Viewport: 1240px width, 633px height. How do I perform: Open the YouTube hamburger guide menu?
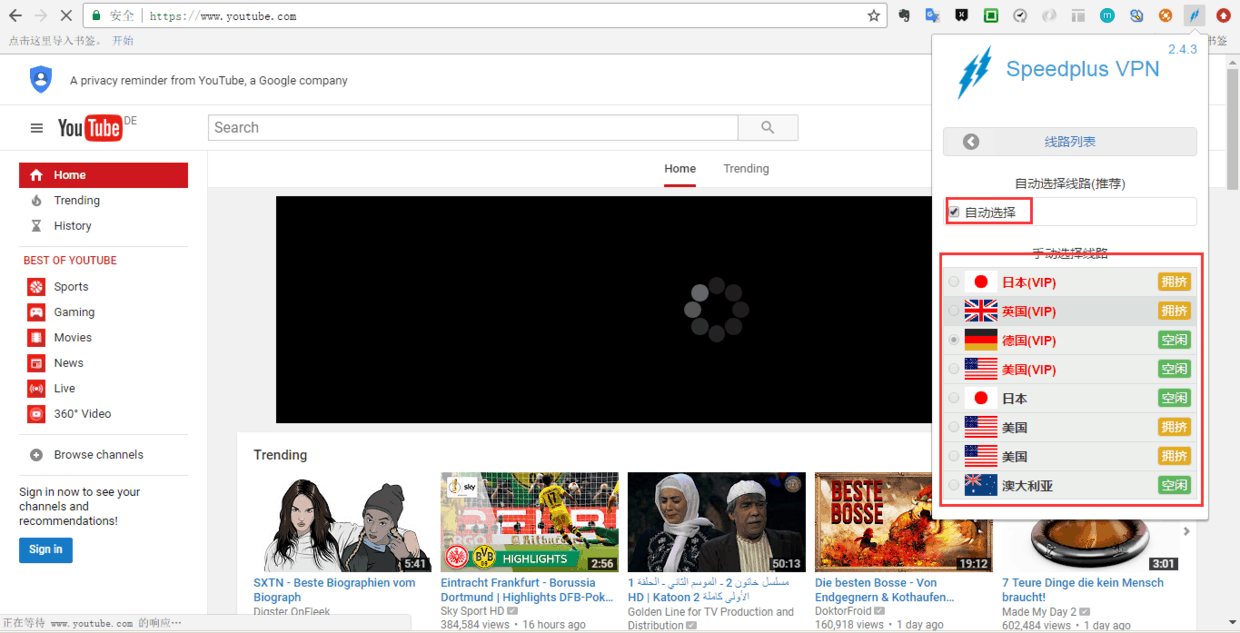coord(37,128)
